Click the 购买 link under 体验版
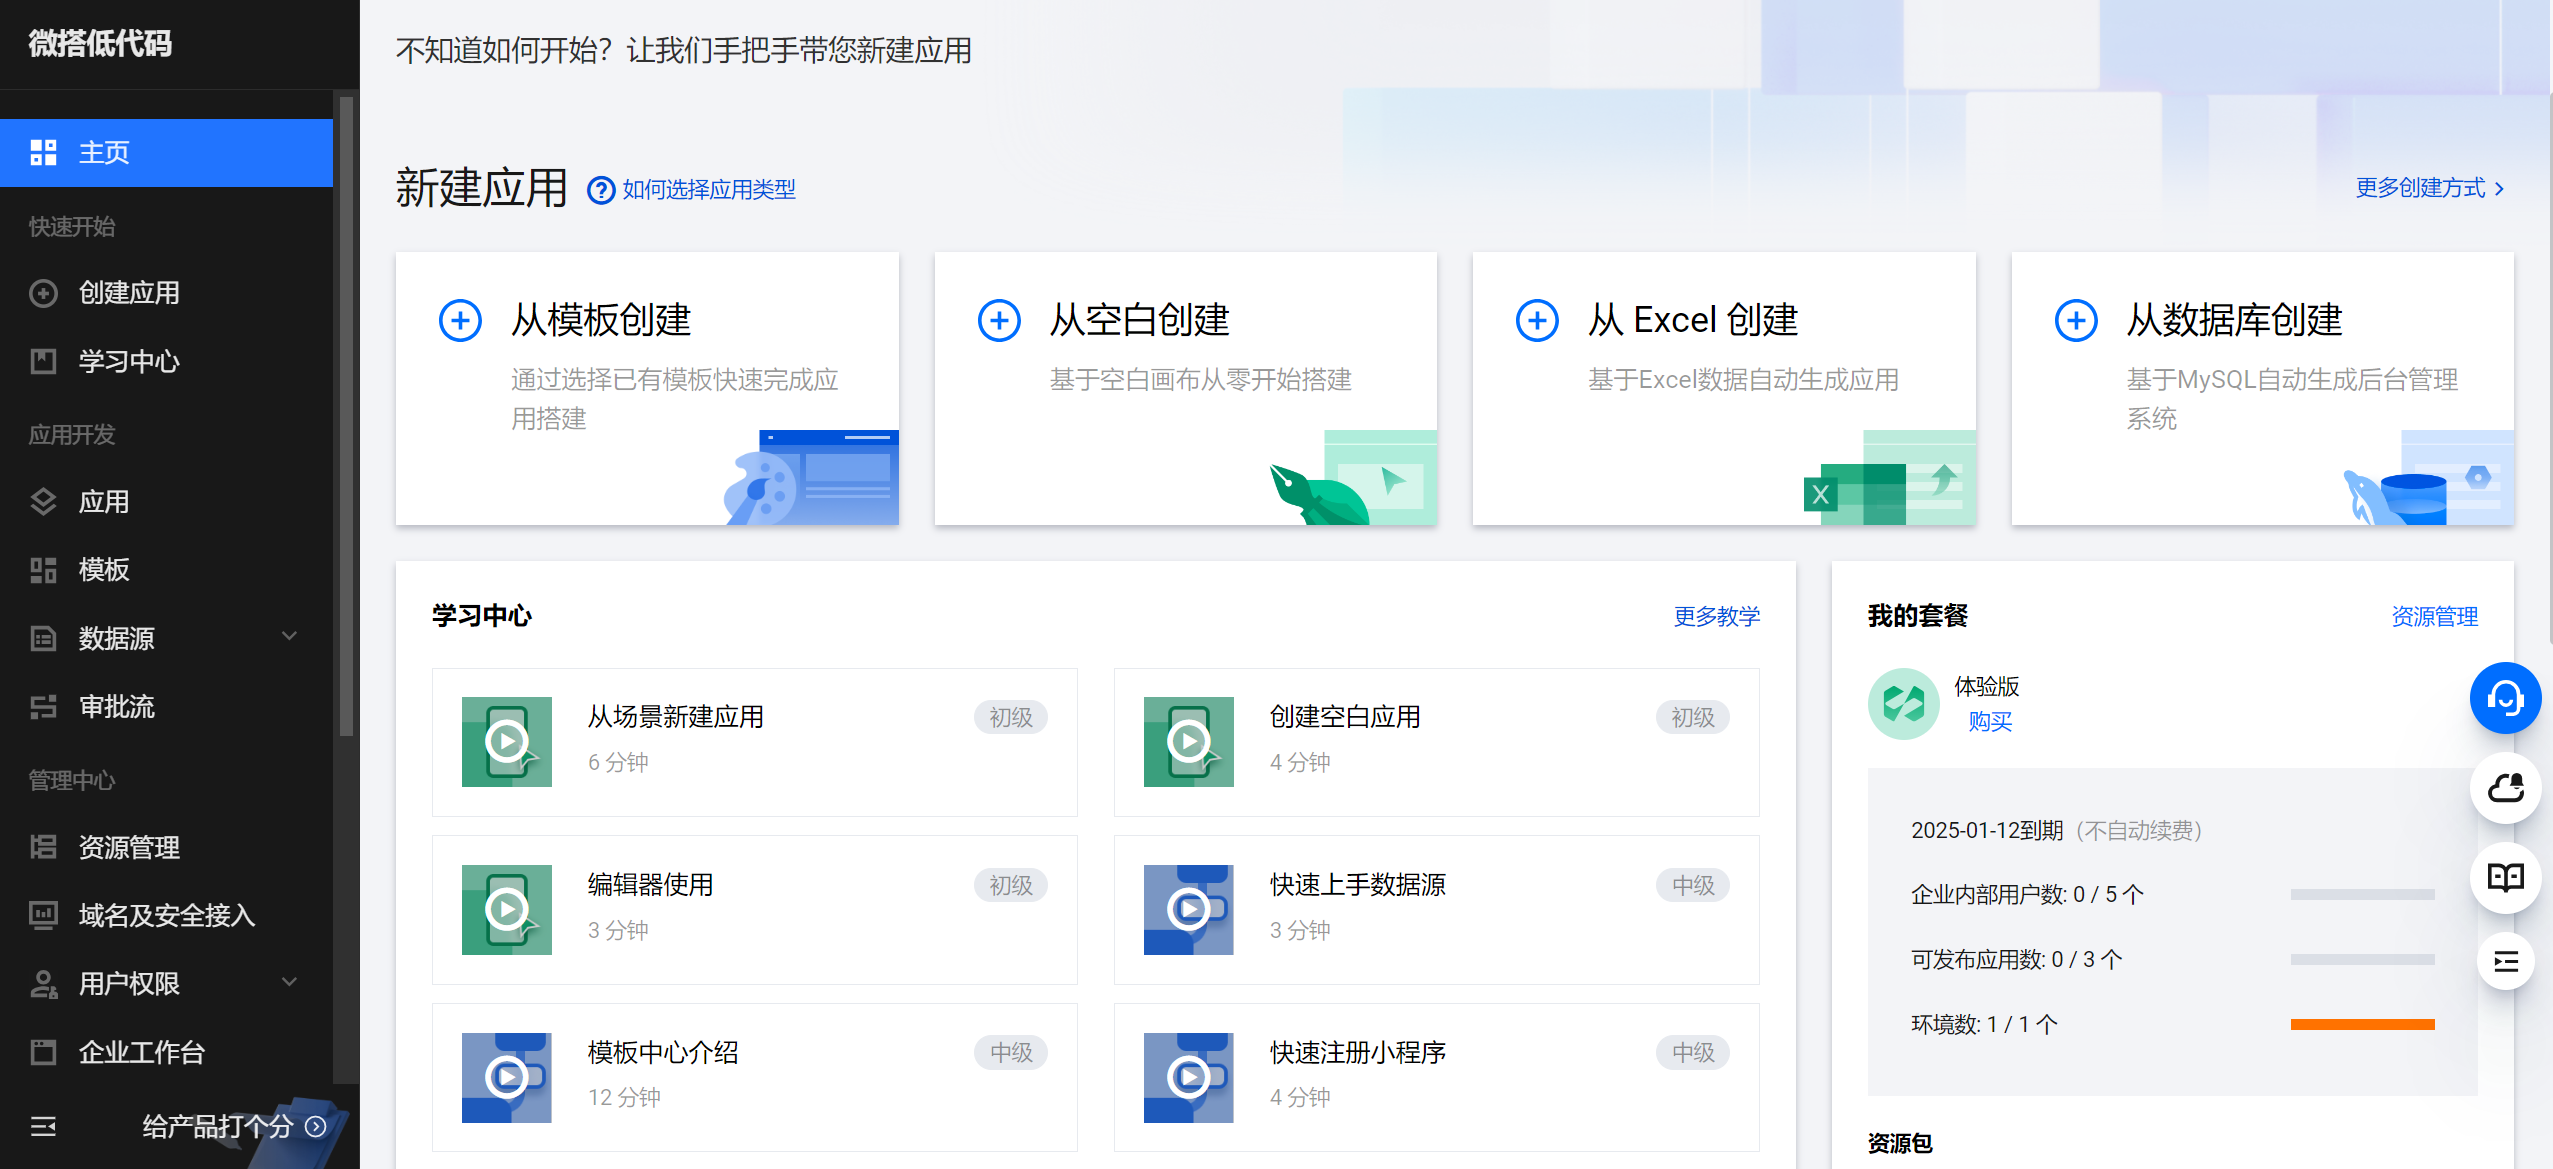Viewport: 2553px width, 1169px height. pos(1989,721)
